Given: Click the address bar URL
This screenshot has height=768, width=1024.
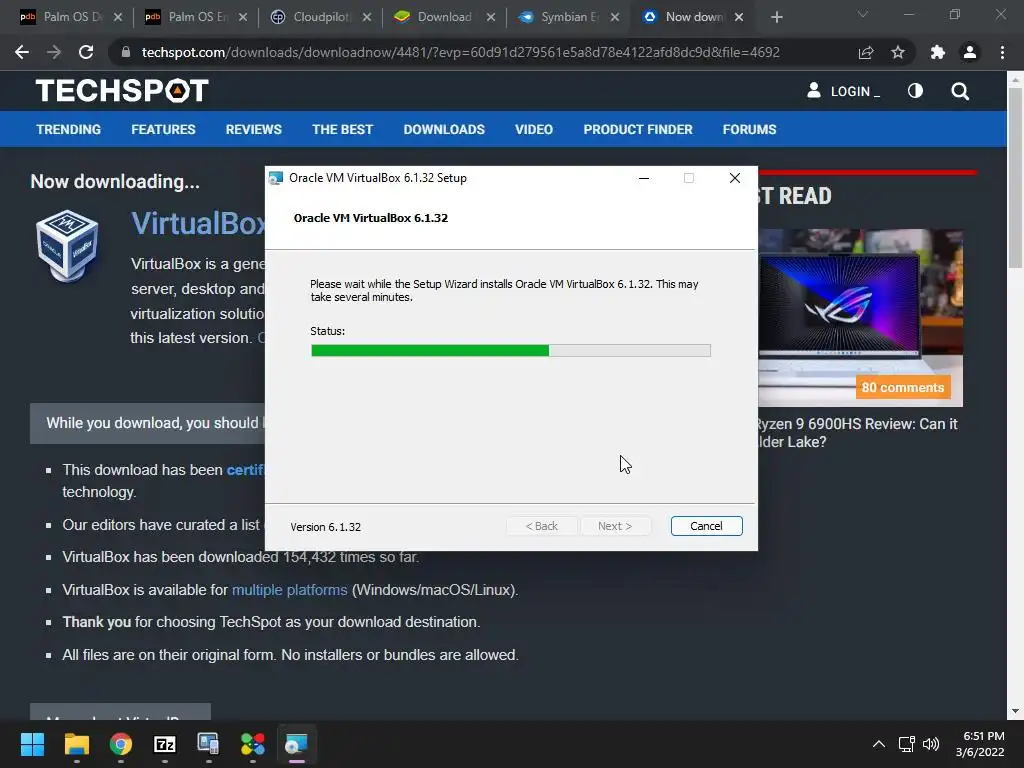Looking at the screenshot, I should click(460, 52).
